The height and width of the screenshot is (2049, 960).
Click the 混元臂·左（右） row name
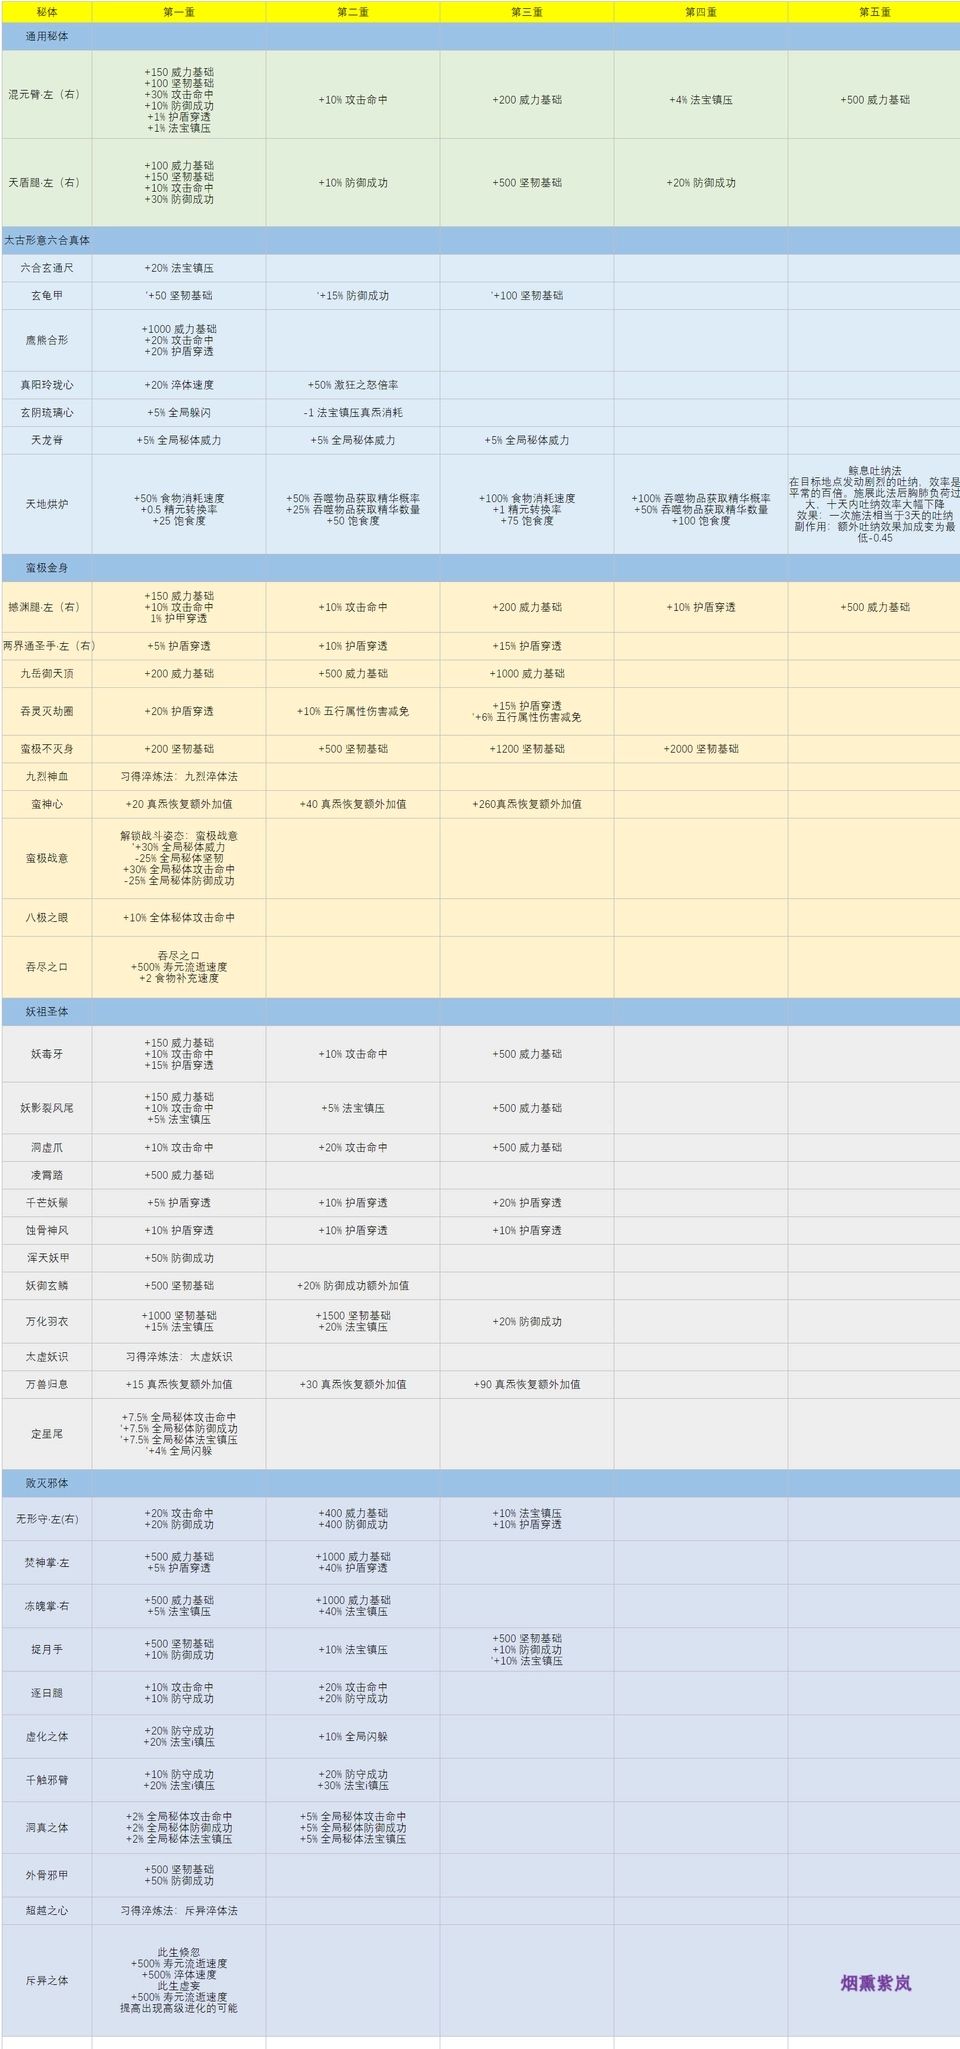pos(47,95)
